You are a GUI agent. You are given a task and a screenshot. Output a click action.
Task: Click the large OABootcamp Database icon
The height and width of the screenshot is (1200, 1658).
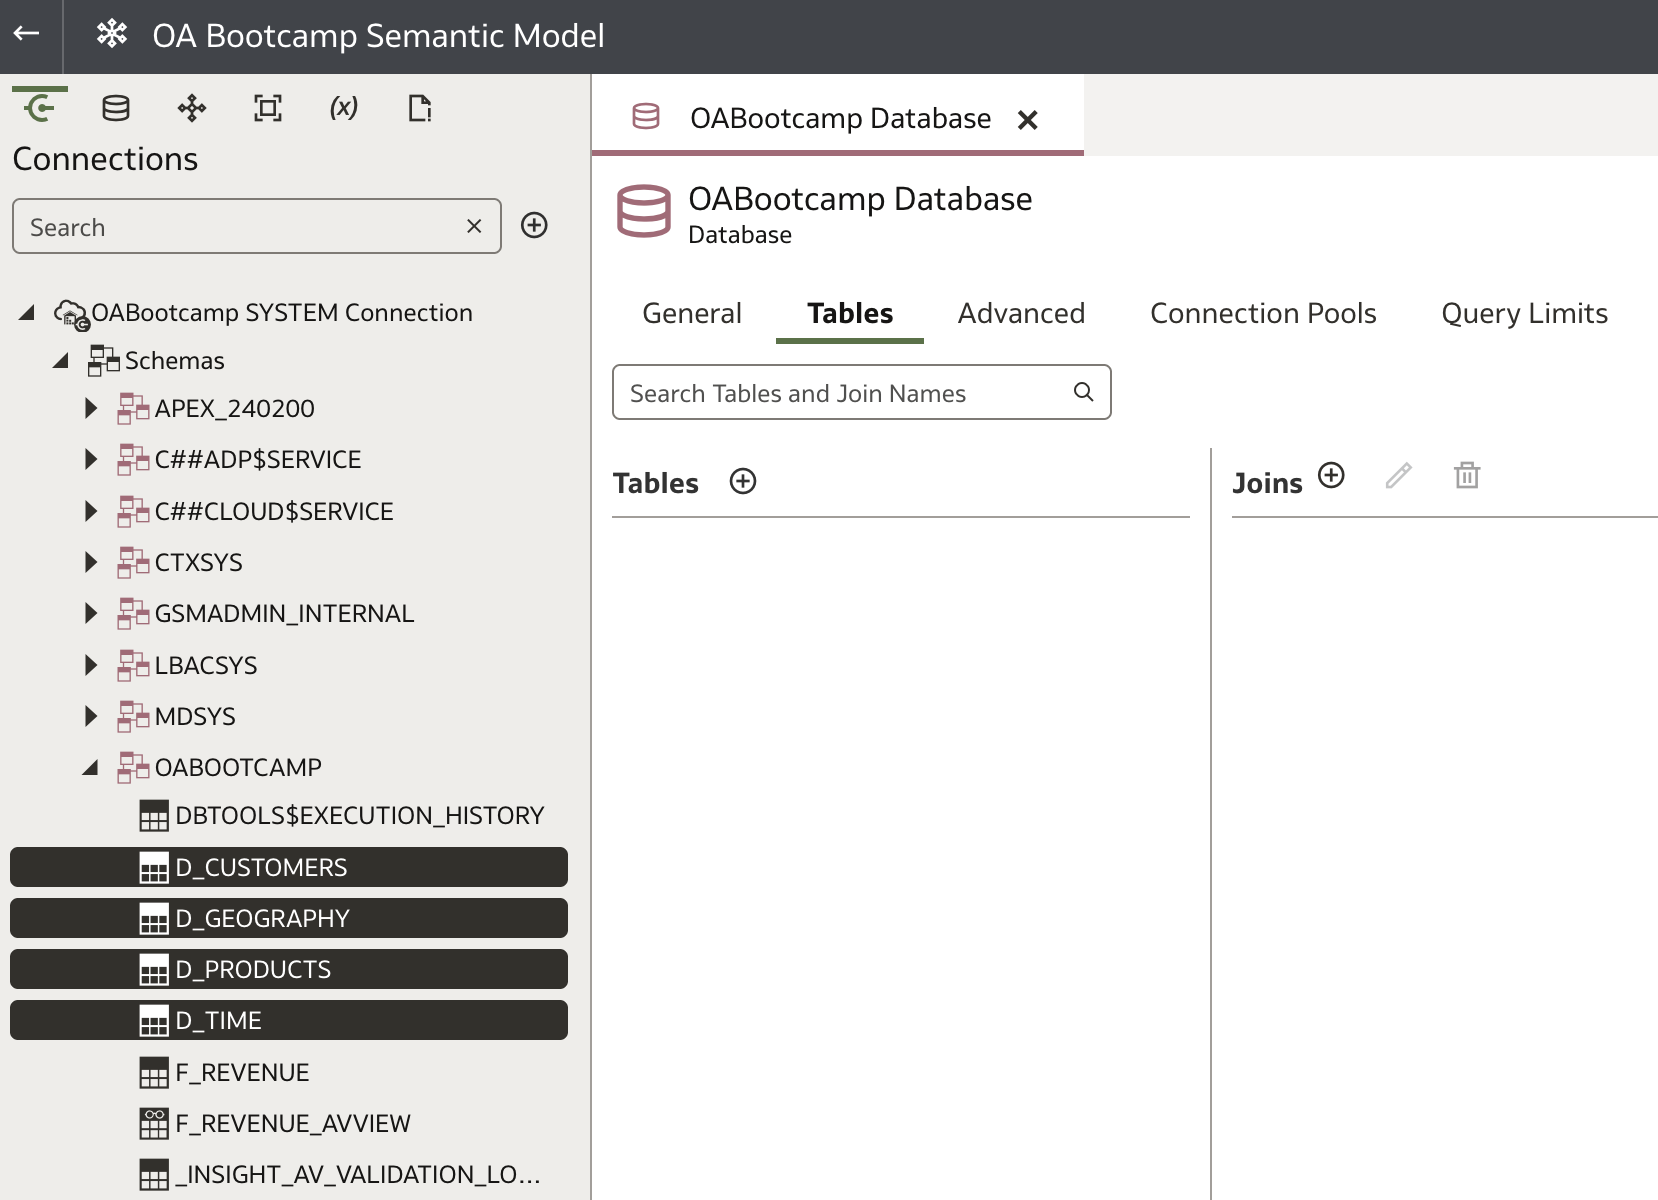coord(643,211)
